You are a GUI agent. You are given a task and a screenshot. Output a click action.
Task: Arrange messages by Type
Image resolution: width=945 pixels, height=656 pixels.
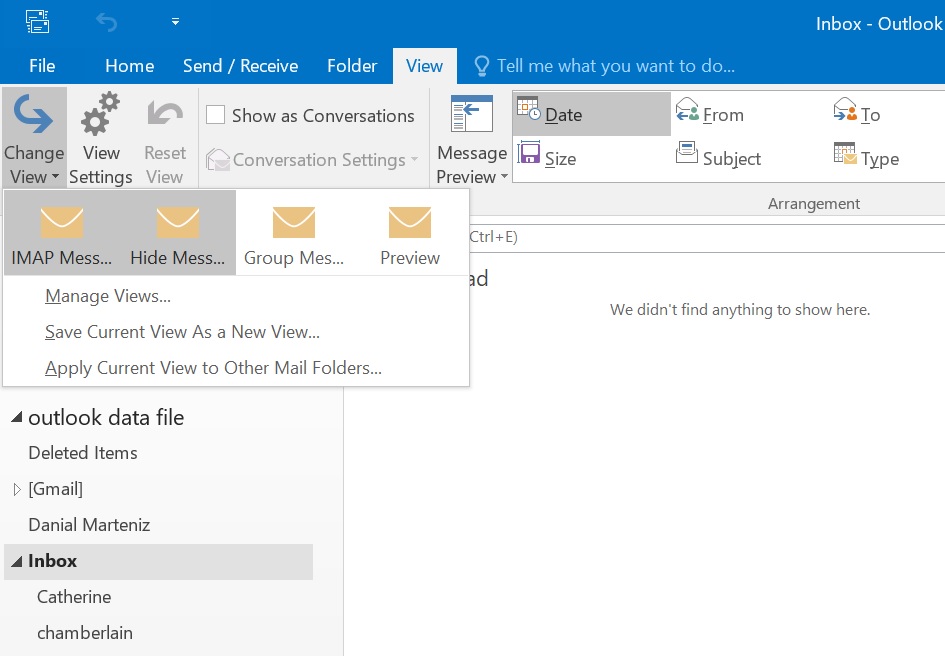pyautogui.click(x=866, y=158)
